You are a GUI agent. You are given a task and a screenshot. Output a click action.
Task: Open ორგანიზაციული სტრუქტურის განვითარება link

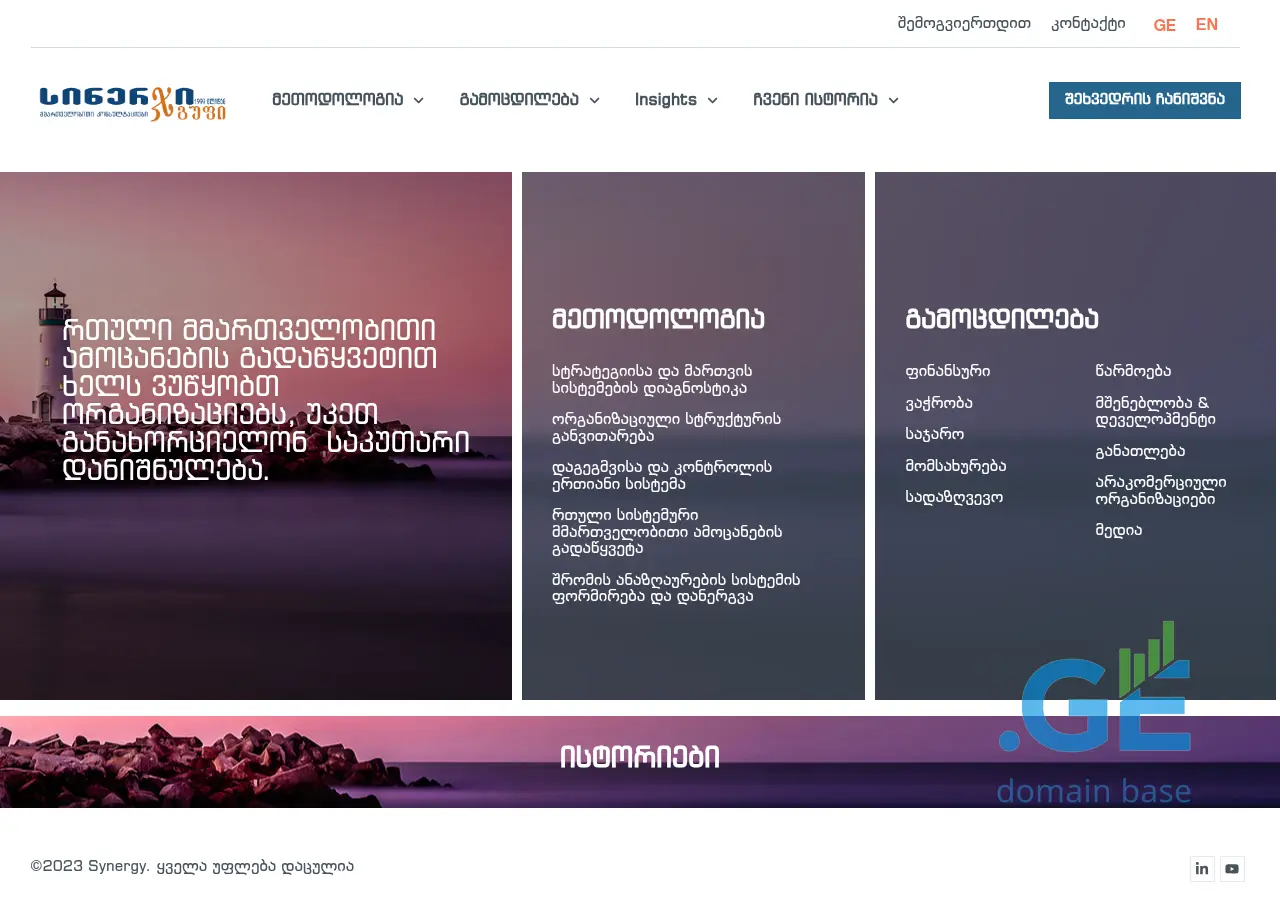(666, 428)
